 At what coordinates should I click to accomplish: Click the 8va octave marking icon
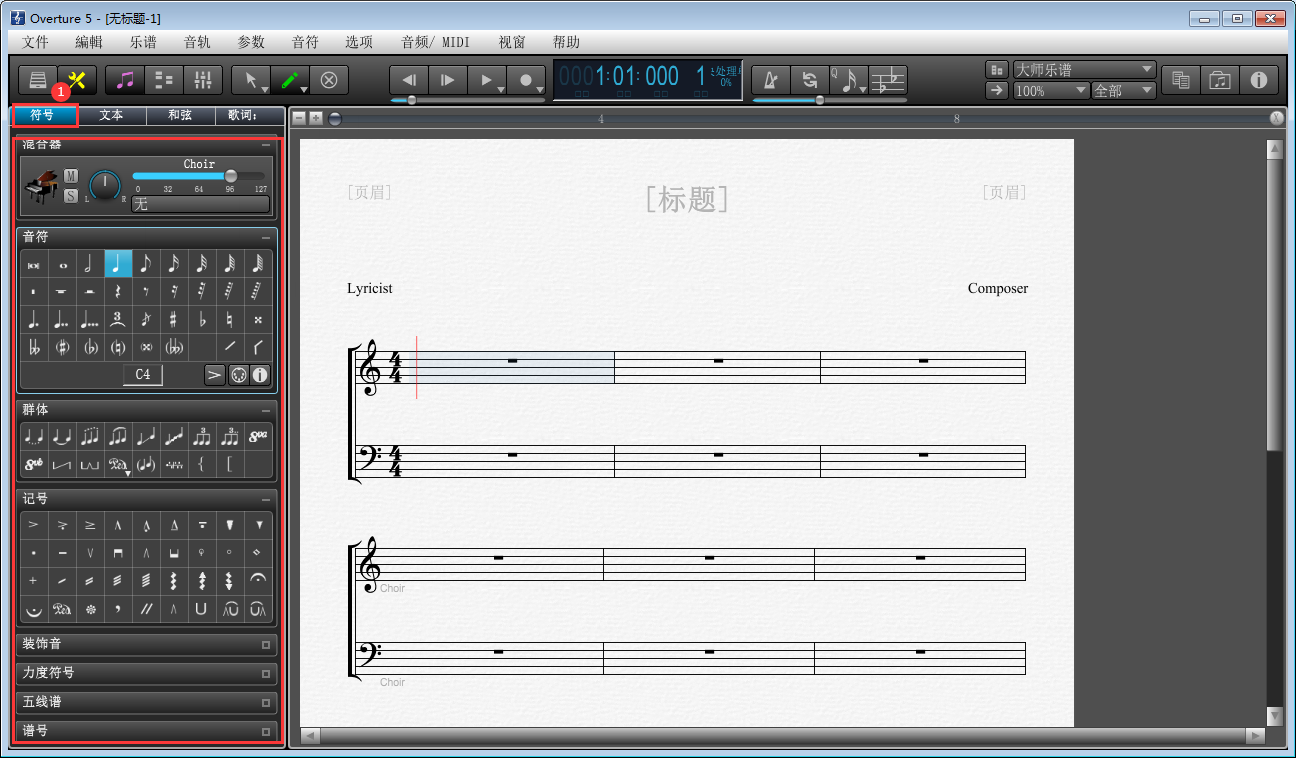[258, 436]
